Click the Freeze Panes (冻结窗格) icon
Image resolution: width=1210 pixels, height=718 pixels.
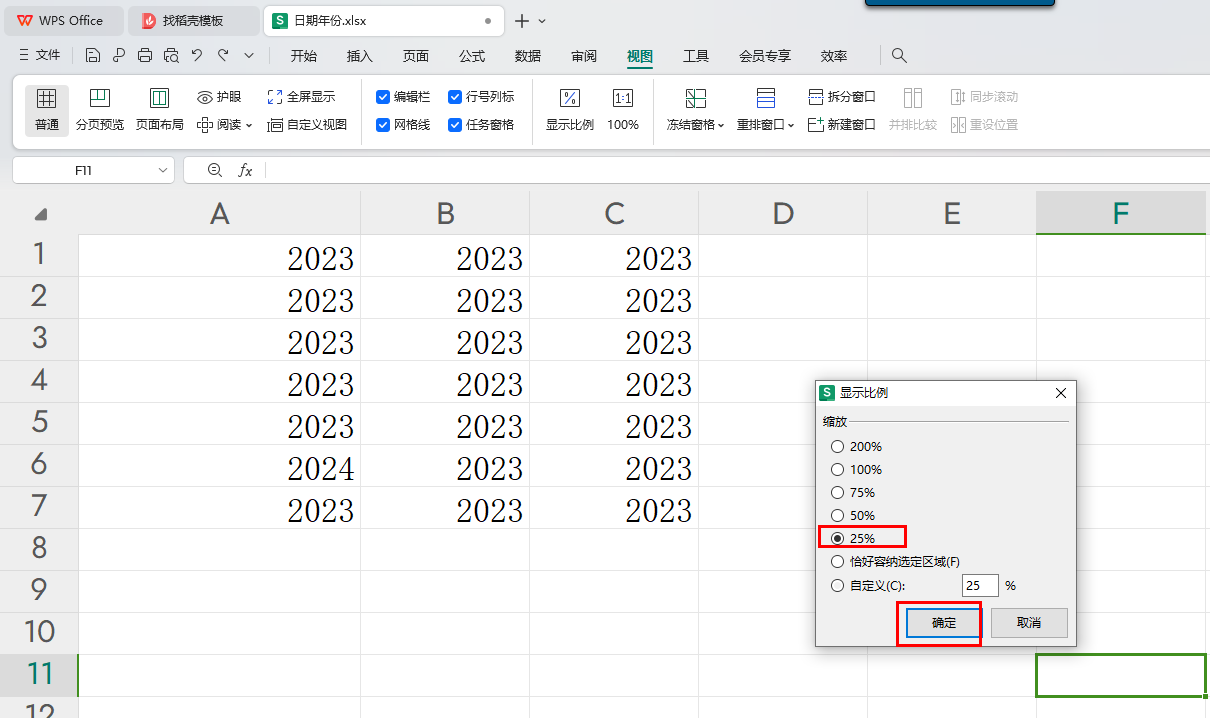pyautogui.click(x=695, y=98)
